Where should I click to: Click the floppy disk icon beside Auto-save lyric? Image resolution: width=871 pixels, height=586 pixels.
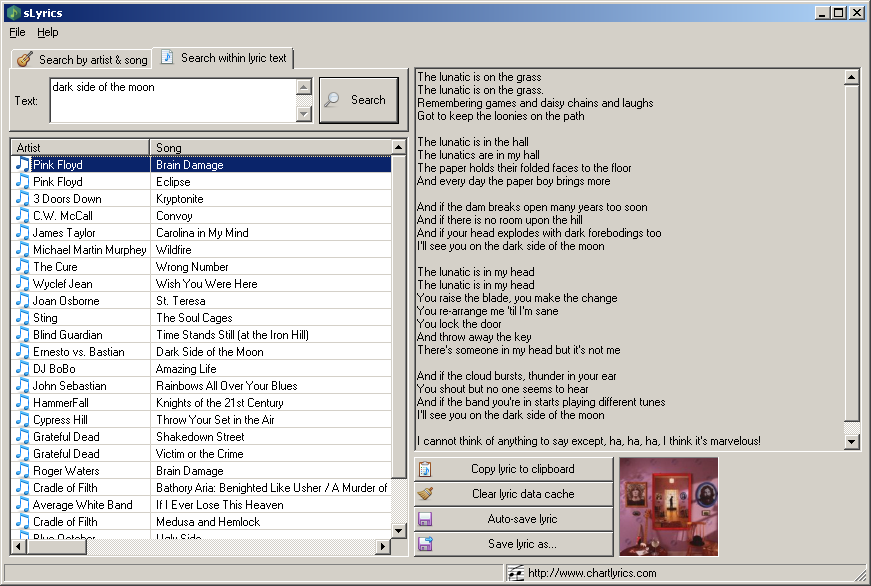tap(425, 519)
